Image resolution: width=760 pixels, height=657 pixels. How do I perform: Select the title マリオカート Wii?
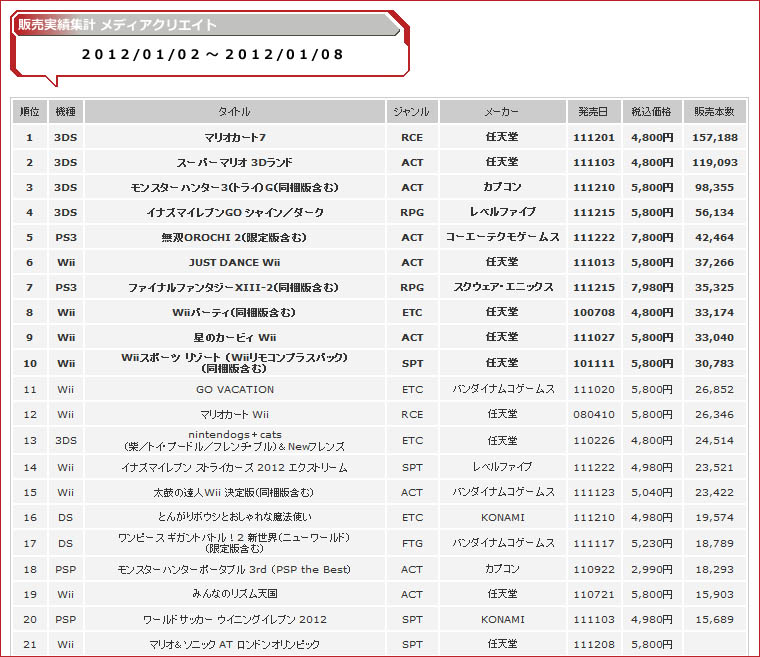coord(235,415)
